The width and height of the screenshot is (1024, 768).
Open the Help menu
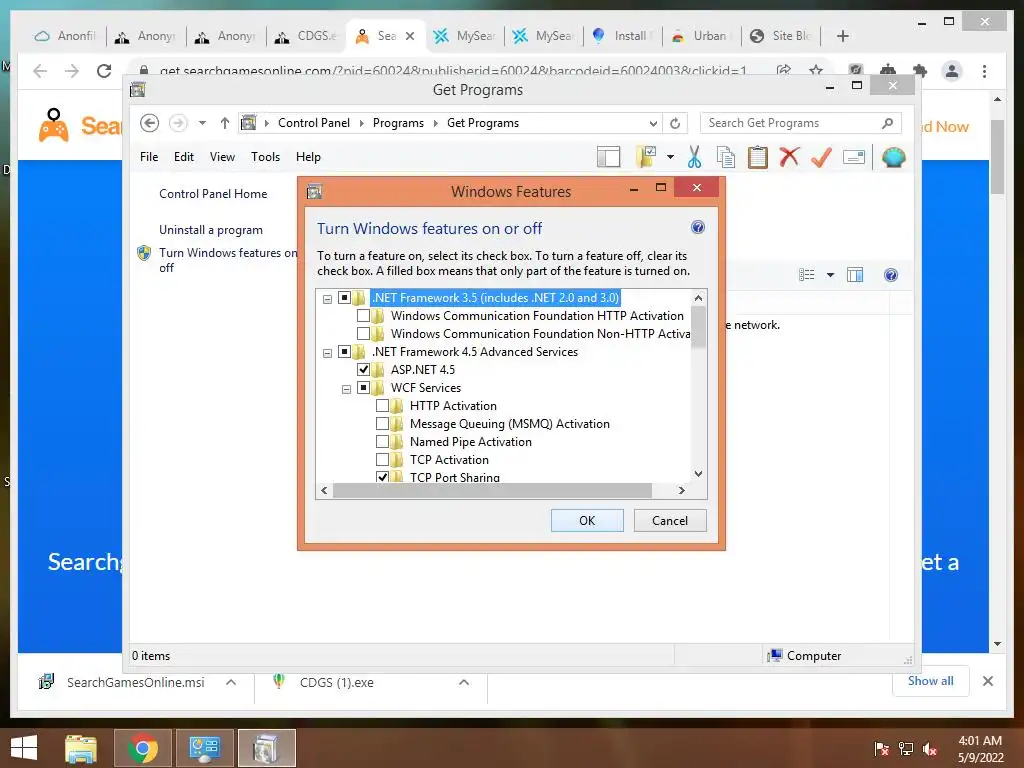tap(308, 157)
